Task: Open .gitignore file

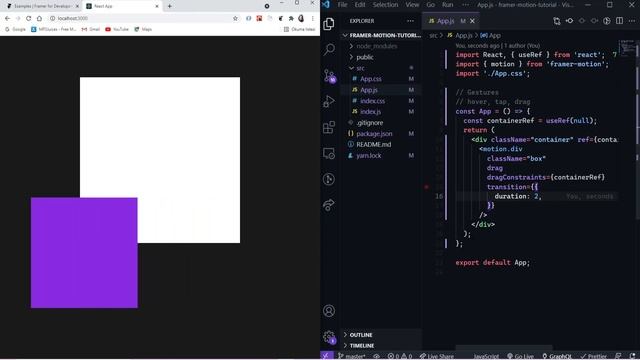Action: point(381,123)
